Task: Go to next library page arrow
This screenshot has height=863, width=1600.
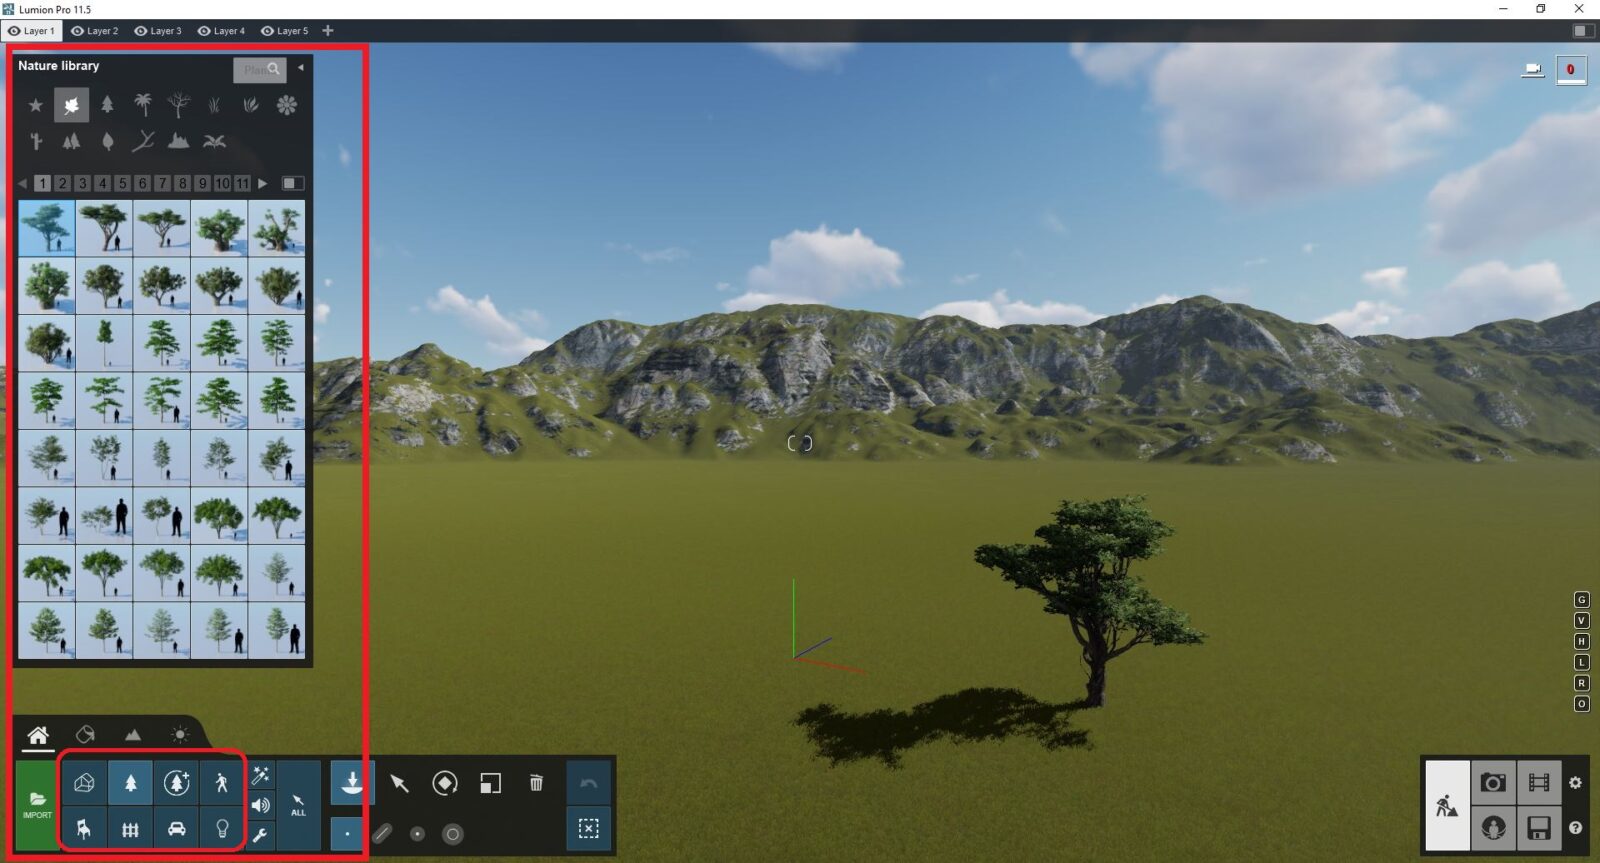Action: pos(263,183)
